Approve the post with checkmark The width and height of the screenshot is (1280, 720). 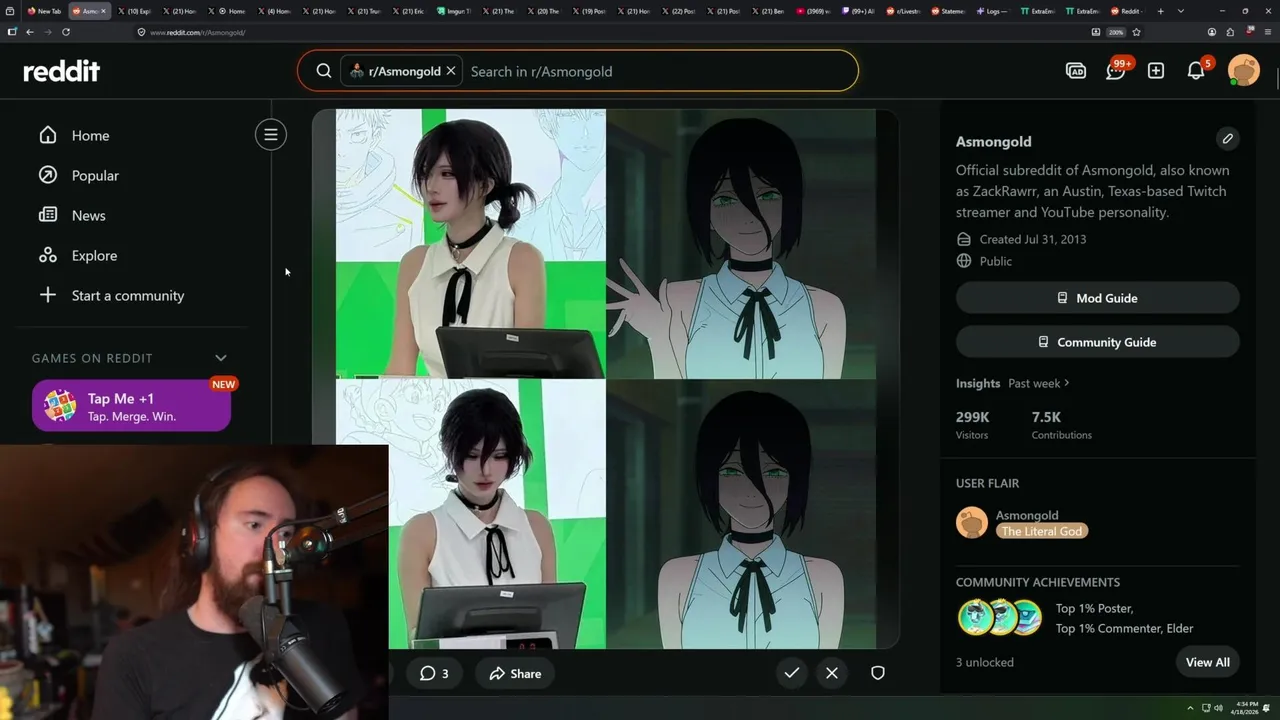tap(791, 673)
